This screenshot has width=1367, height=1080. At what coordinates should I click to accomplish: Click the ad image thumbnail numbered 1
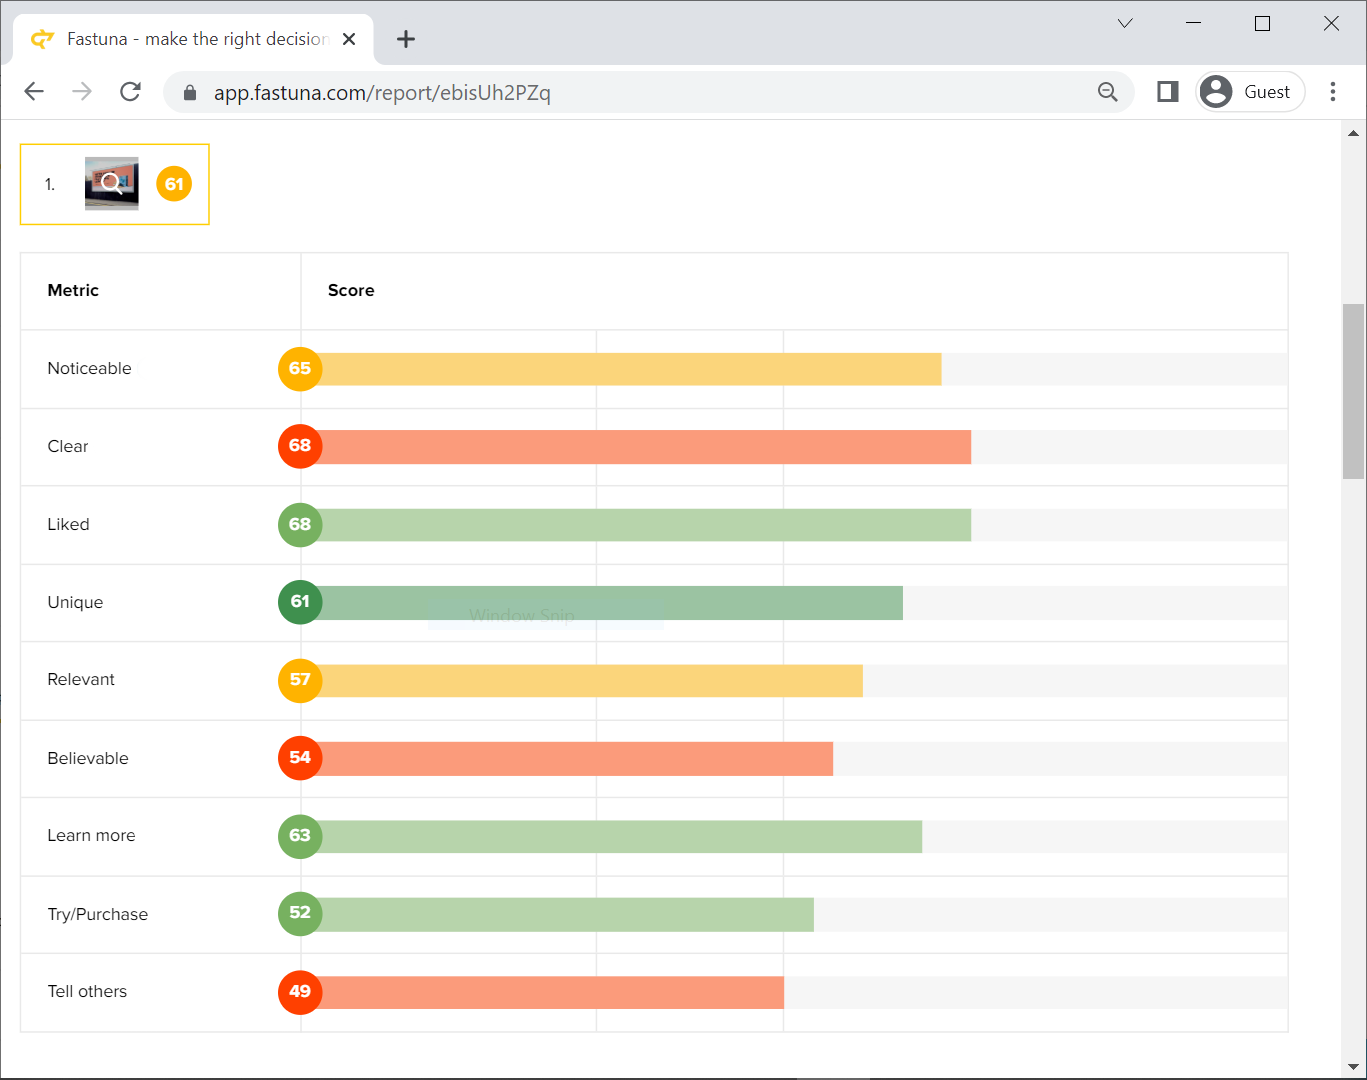112,184
